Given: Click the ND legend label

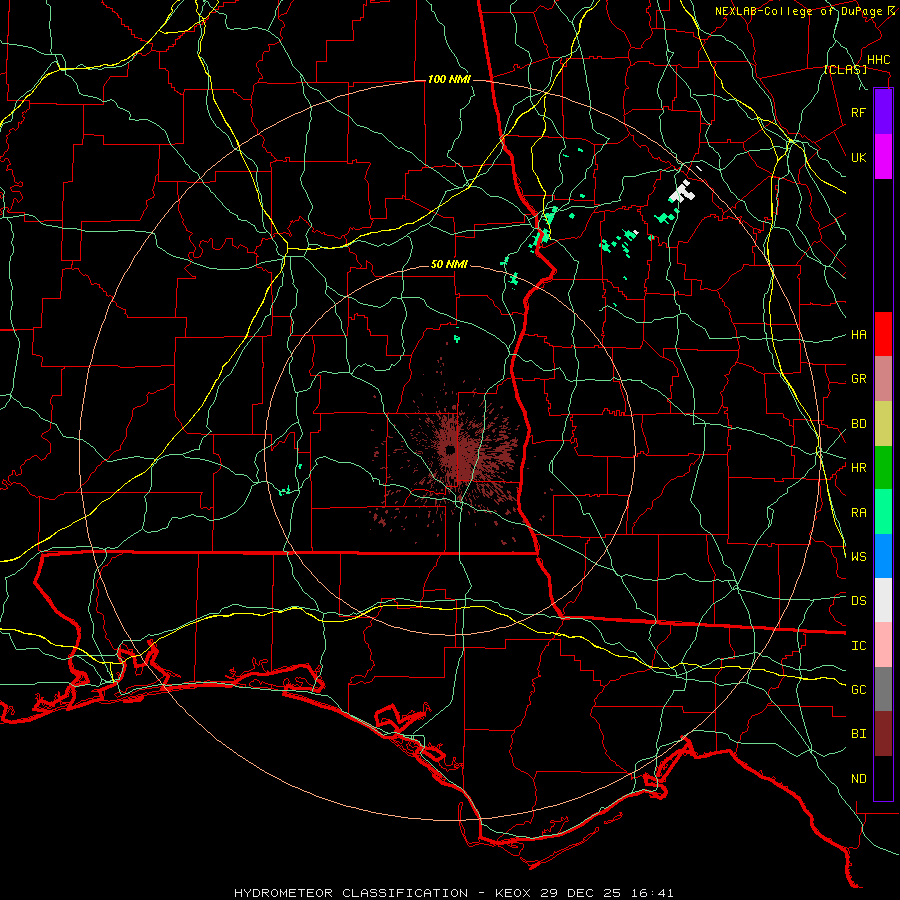Looking at the screenshot, I should pos(858,779).
